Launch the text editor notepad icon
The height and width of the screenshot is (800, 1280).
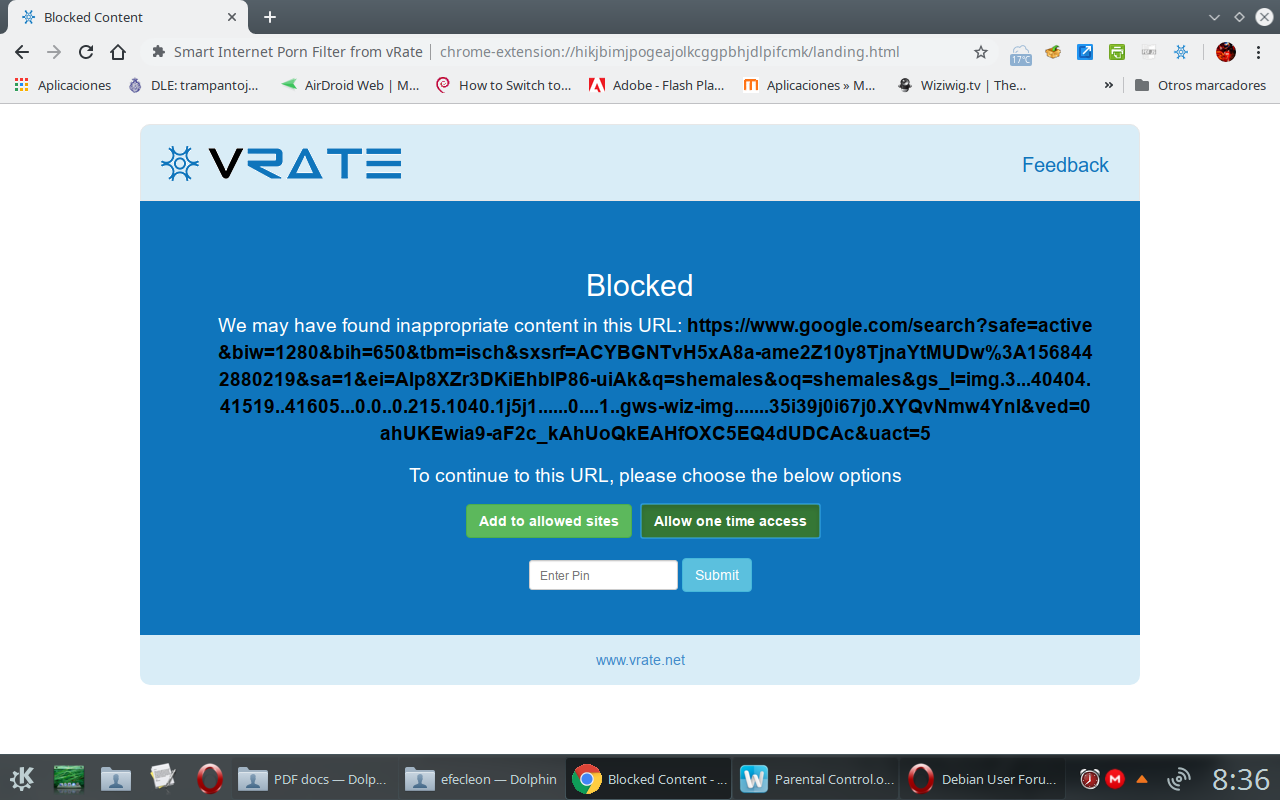[163, 778]
